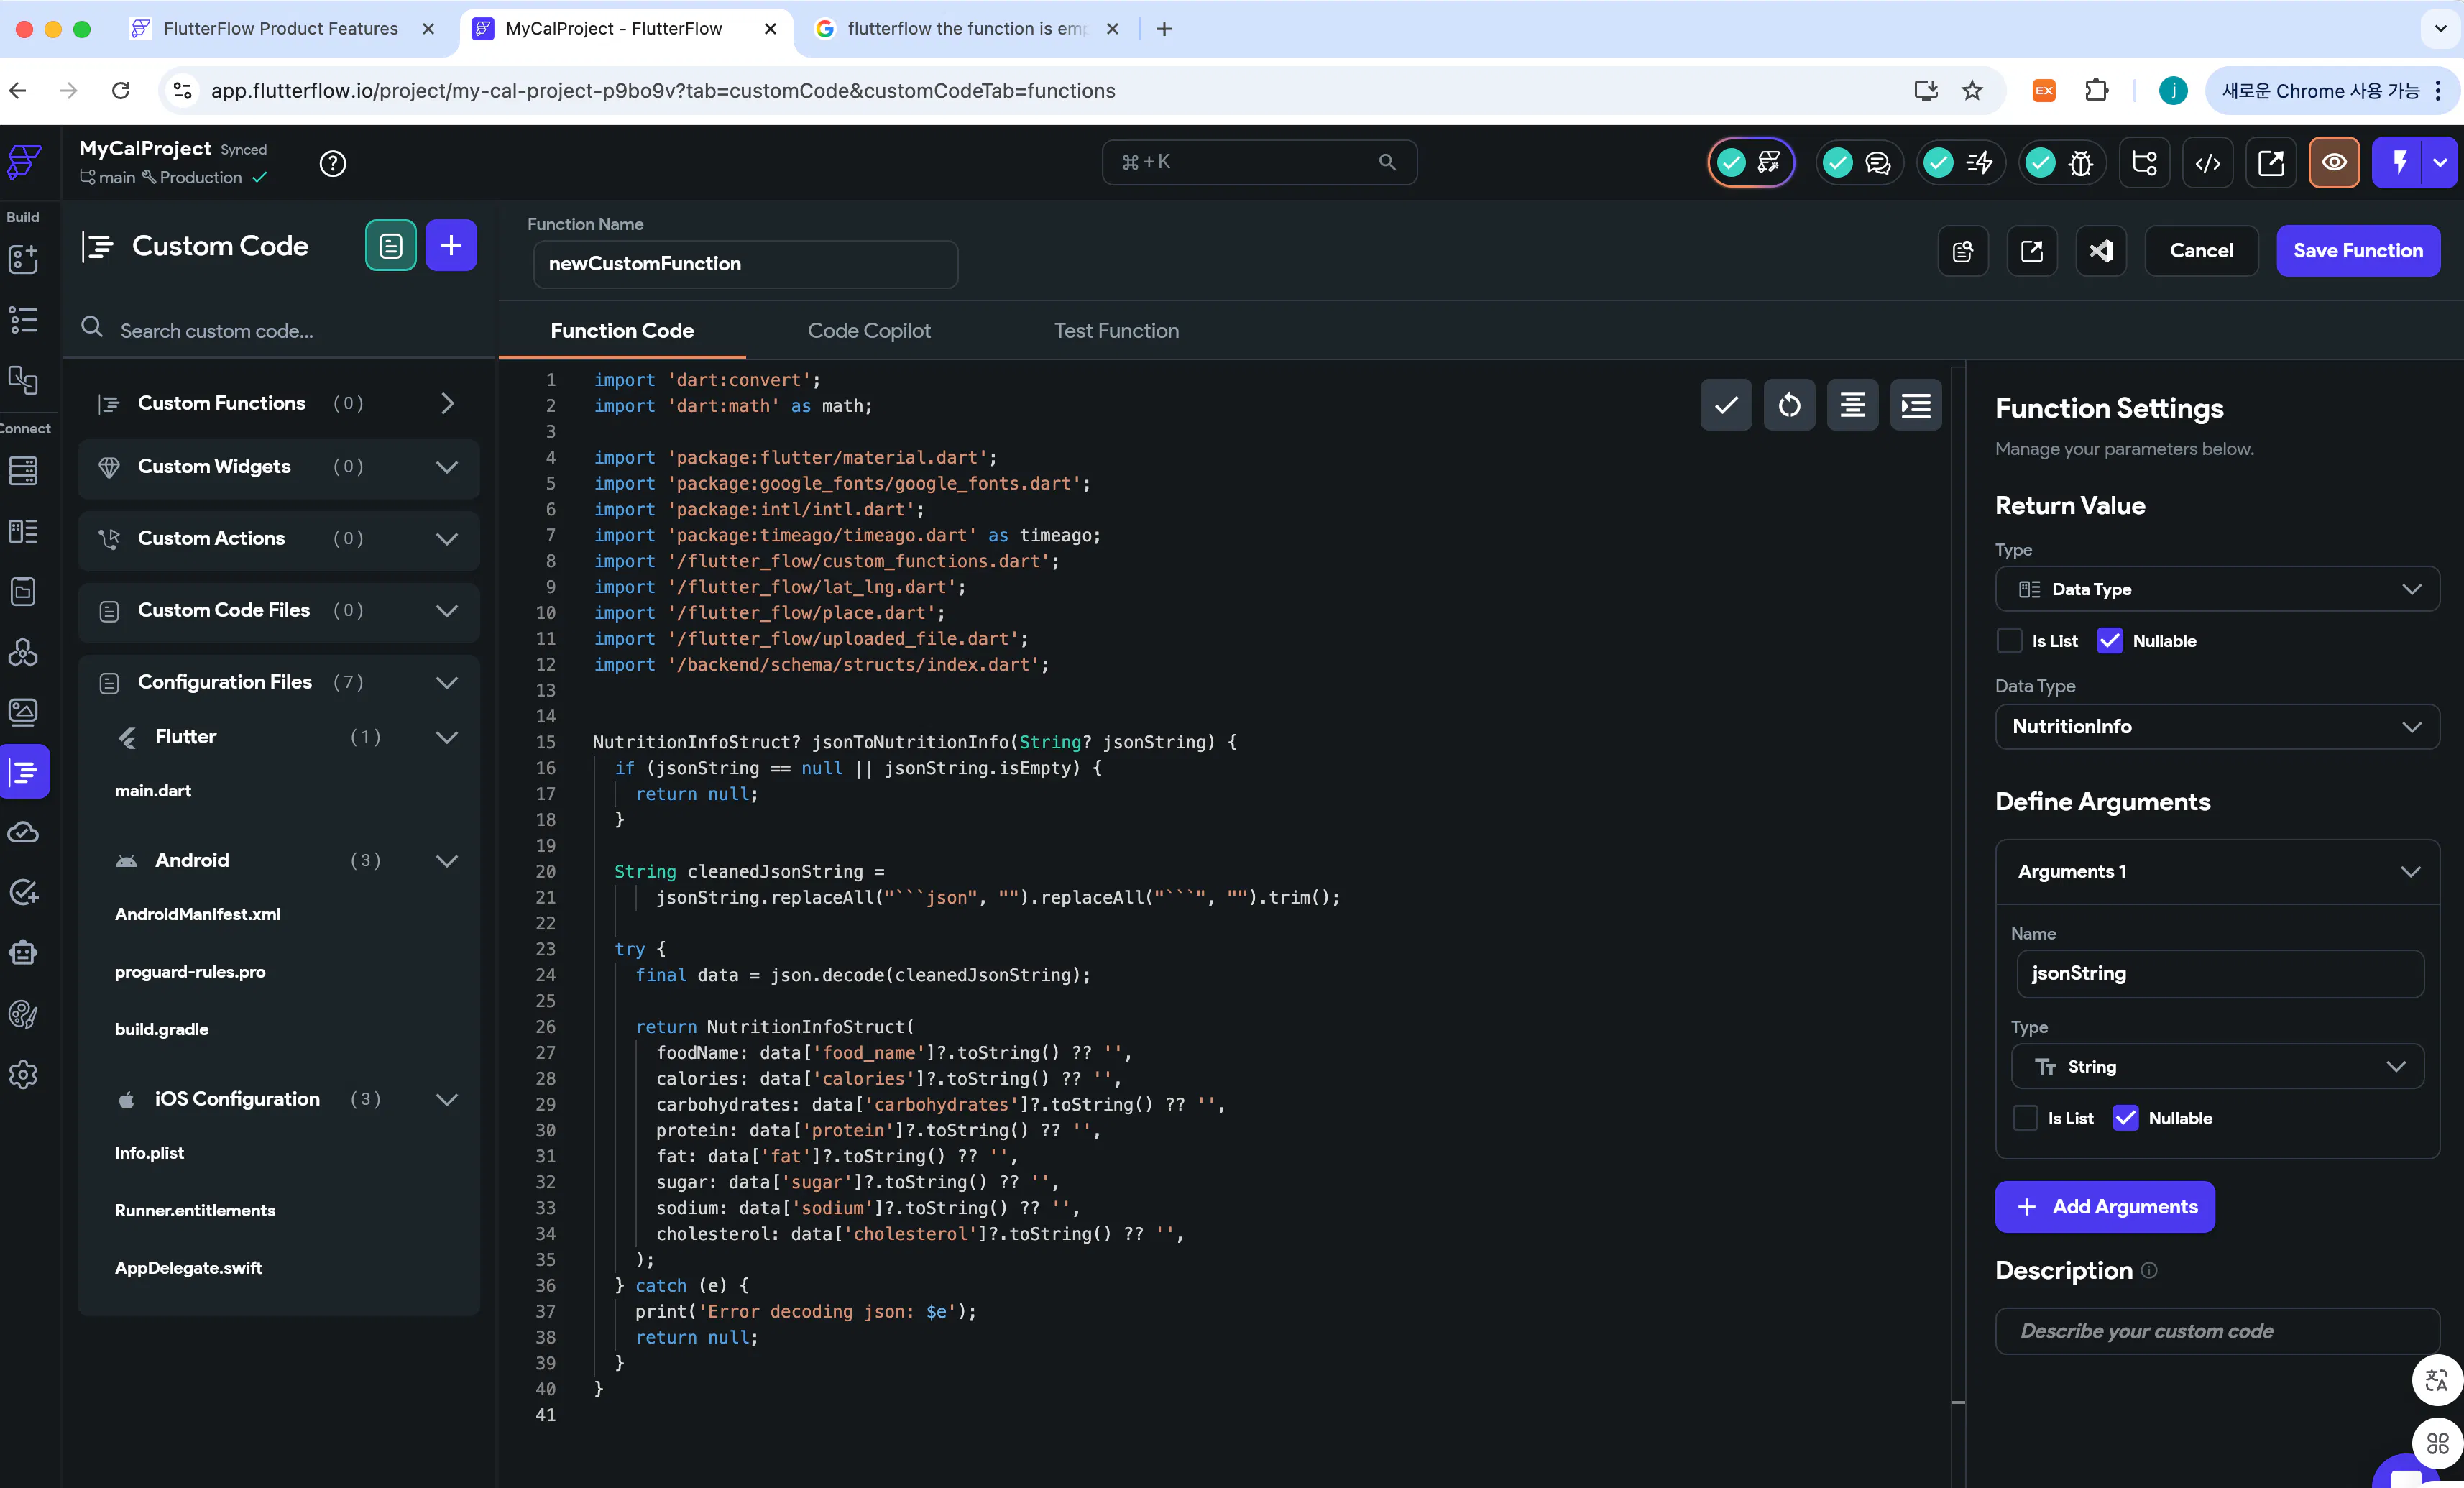Run test mode lightning button
This screenshot has width=2464, height=1488.
2398,162
